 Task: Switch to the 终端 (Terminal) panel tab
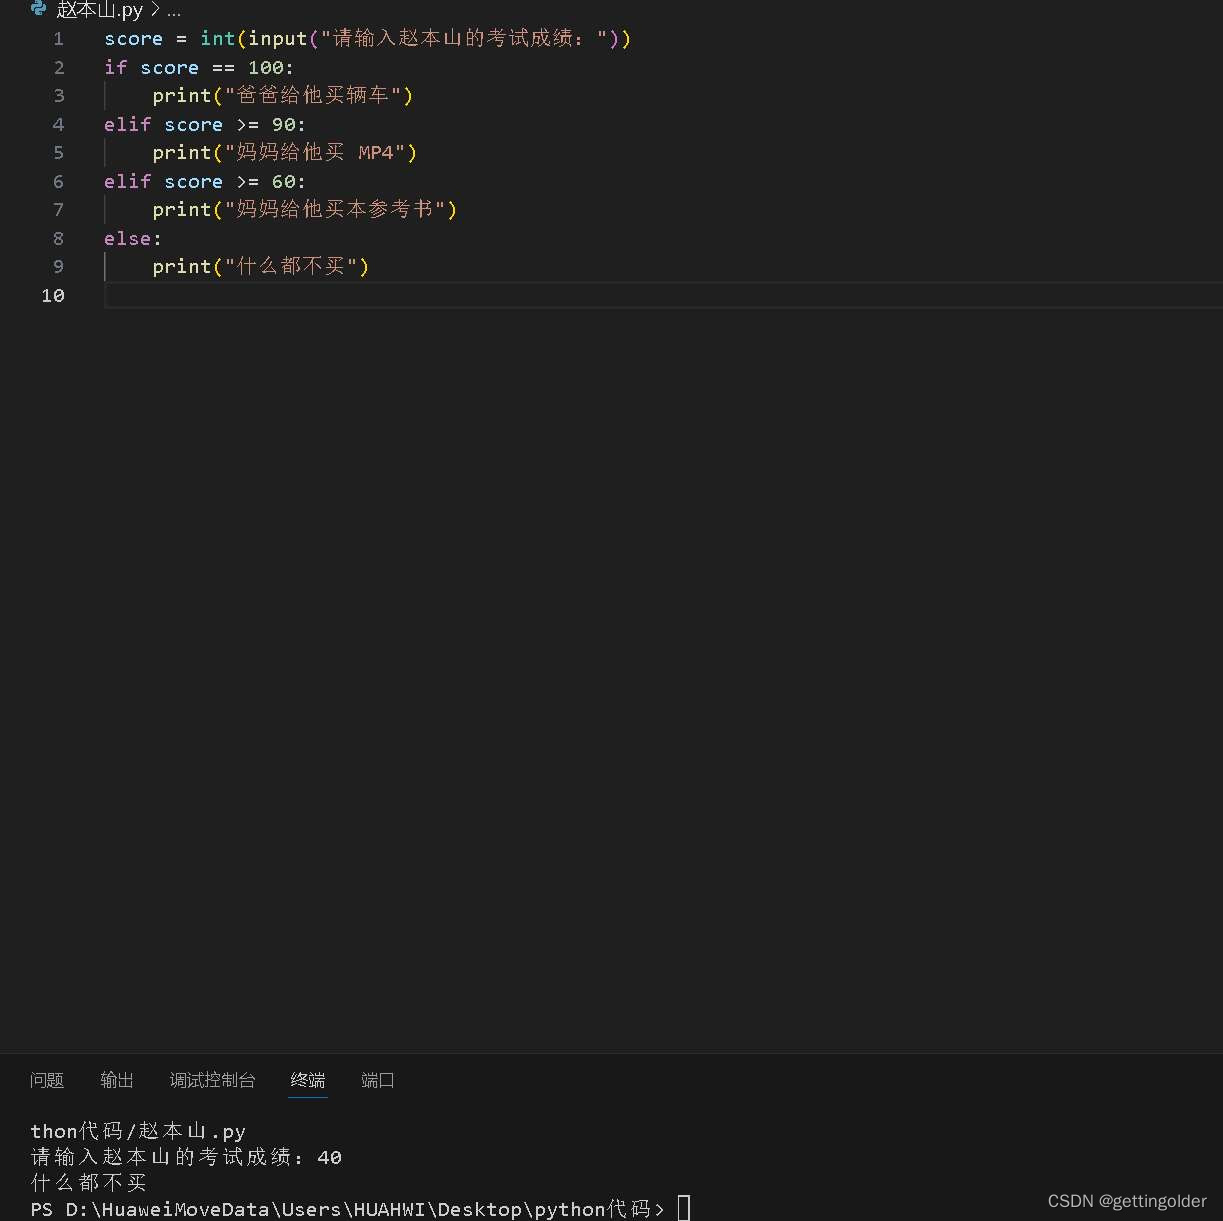307,1080
